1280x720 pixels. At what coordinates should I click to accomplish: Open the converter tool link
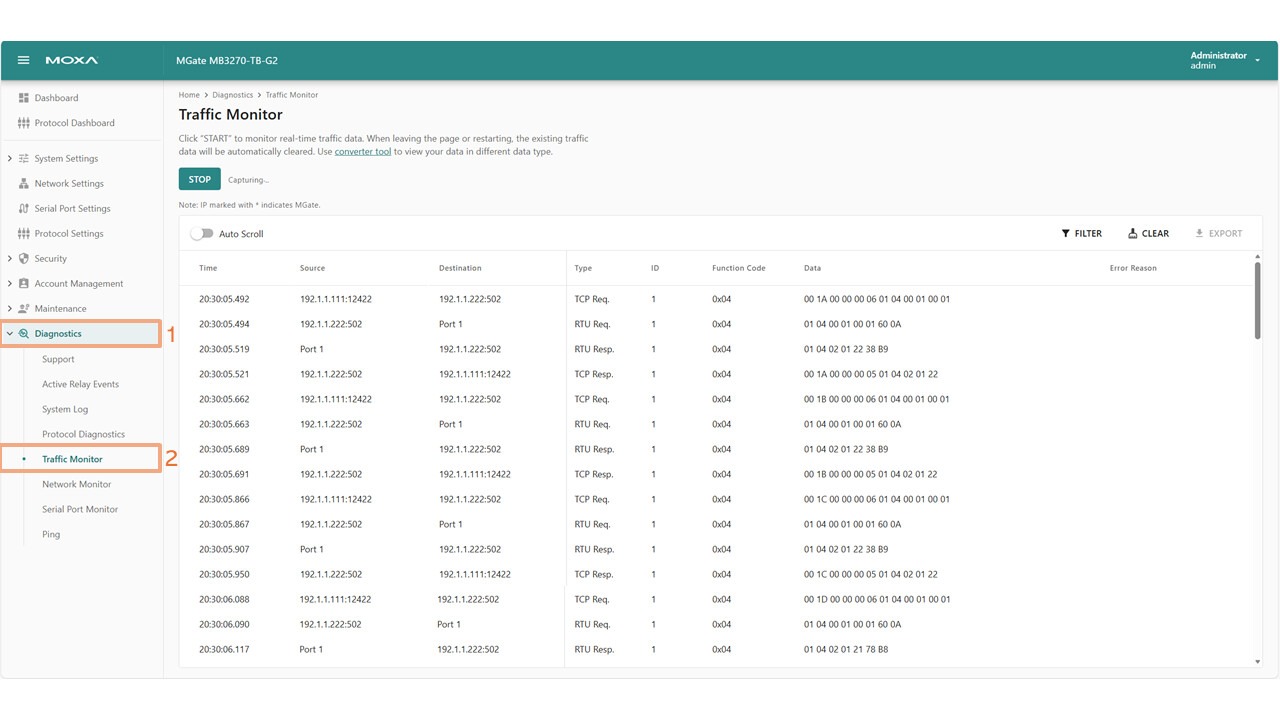[x=362, y=152]
